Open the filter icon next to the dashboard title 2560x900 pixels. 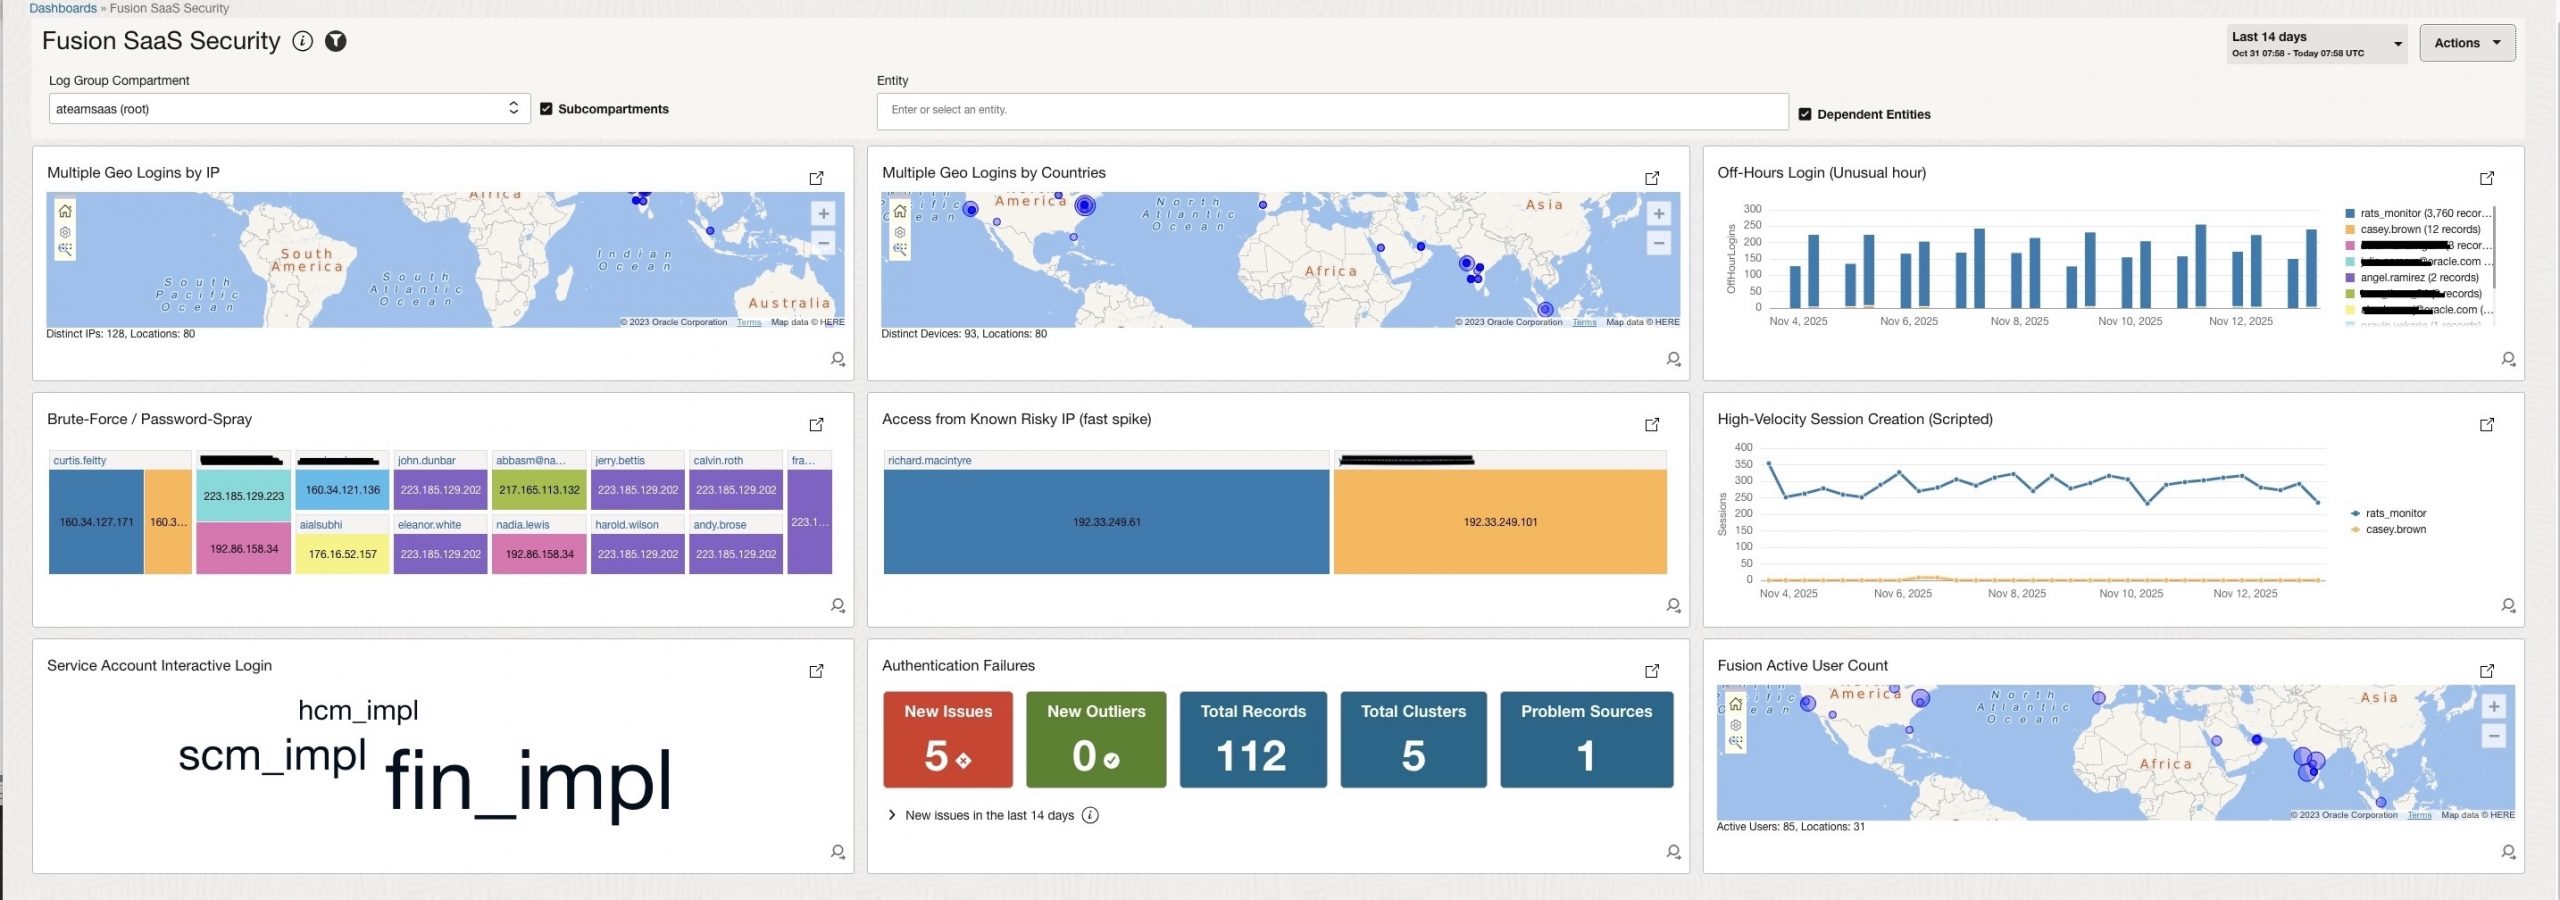click(x=337, y=42)
